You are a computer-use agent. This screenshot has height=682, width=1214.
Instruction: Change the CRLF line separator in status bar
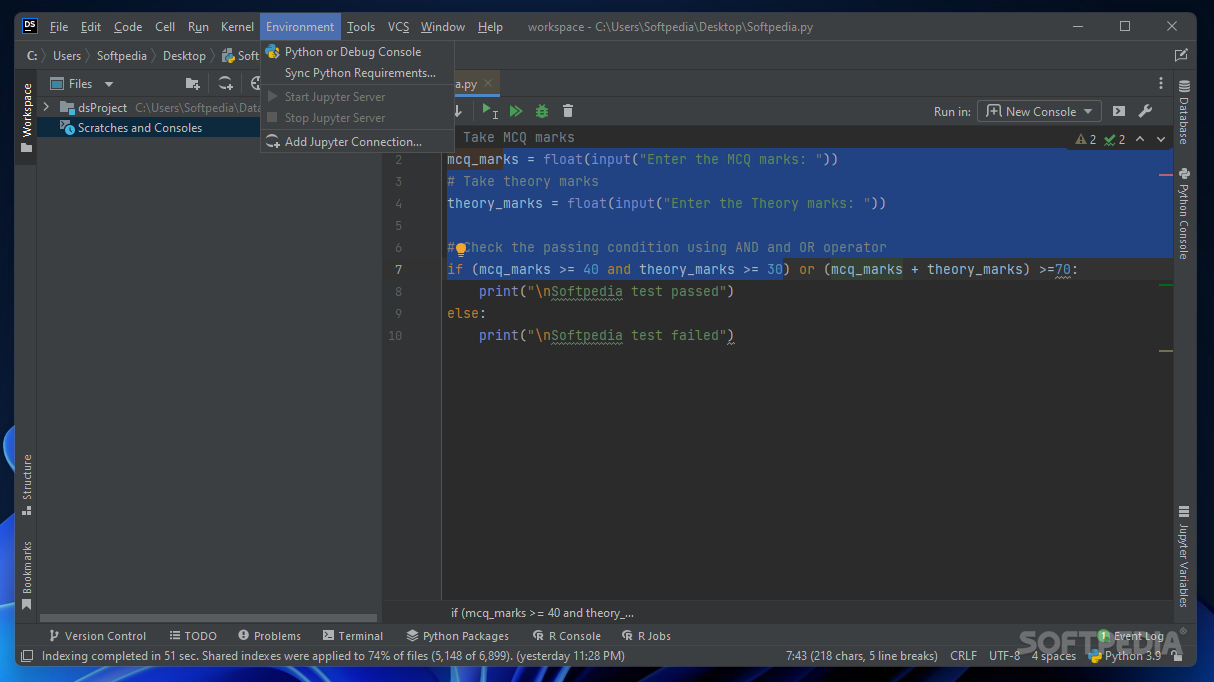[963, 656]
